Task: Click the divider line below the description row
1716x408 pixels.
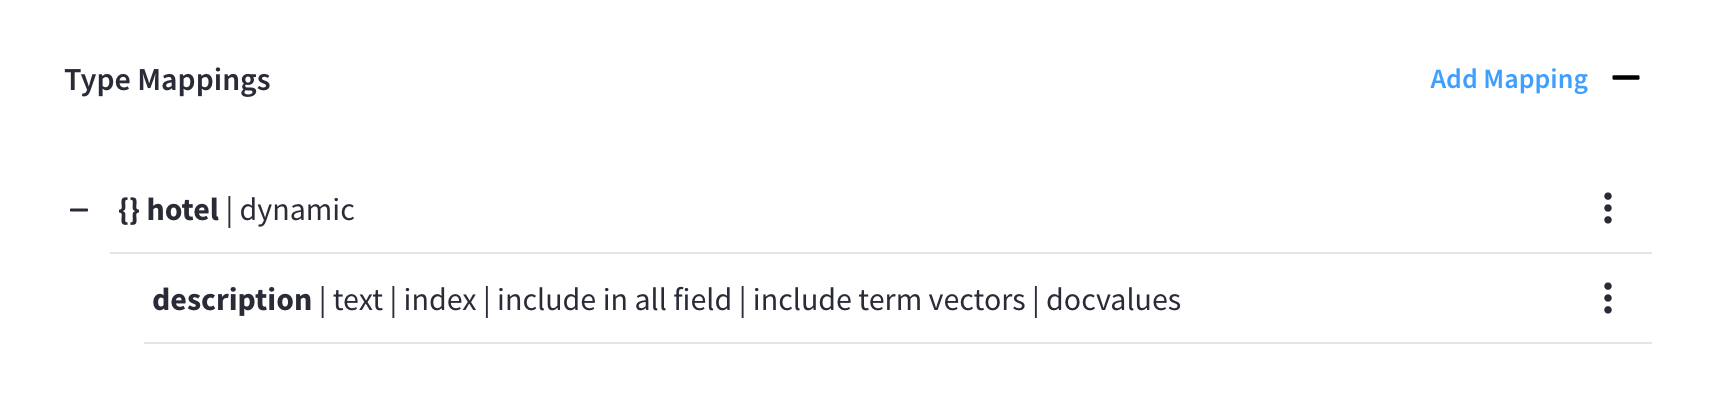Action: (897, 343)
